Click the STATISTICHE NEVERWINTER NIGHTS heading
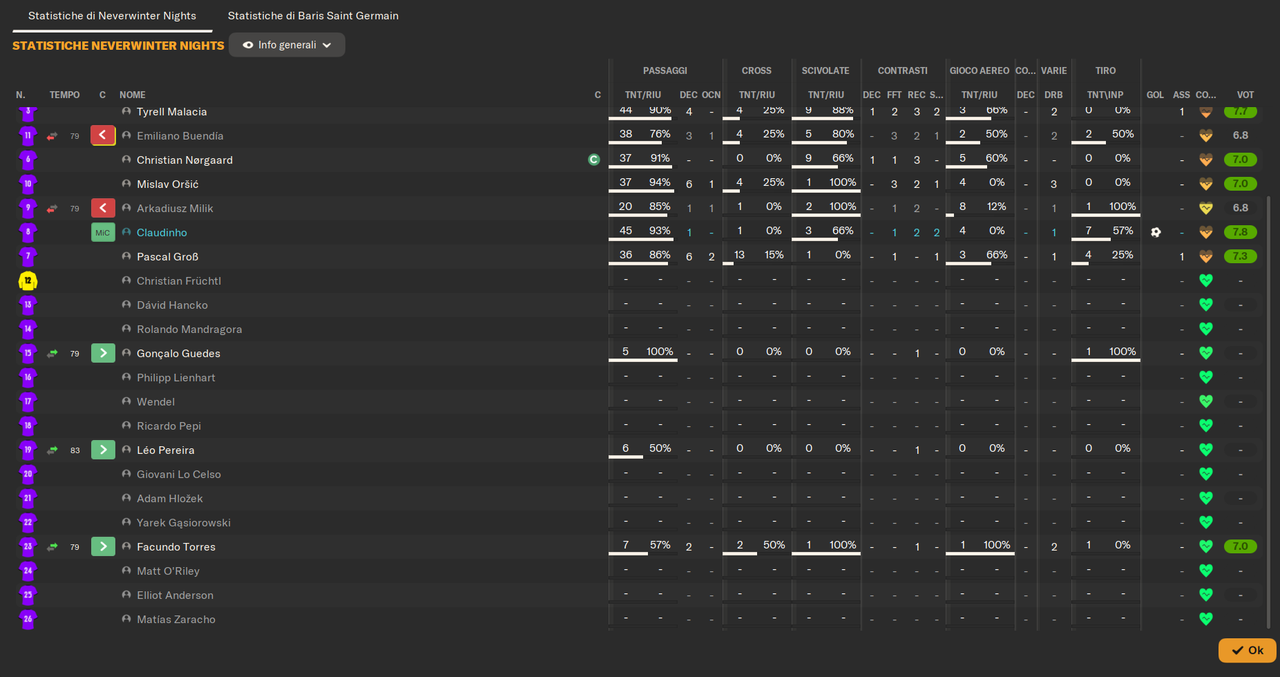Image resolution: width=1280 pixels, height=677 pixels. 118,46
